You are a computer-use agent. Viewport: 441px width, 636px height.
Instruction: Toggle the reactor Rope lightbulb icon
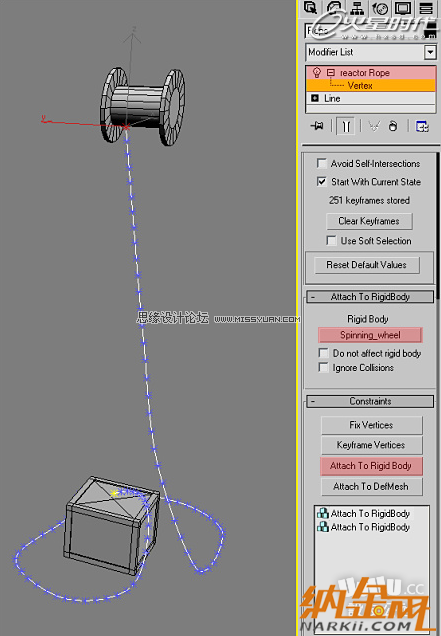316,73
